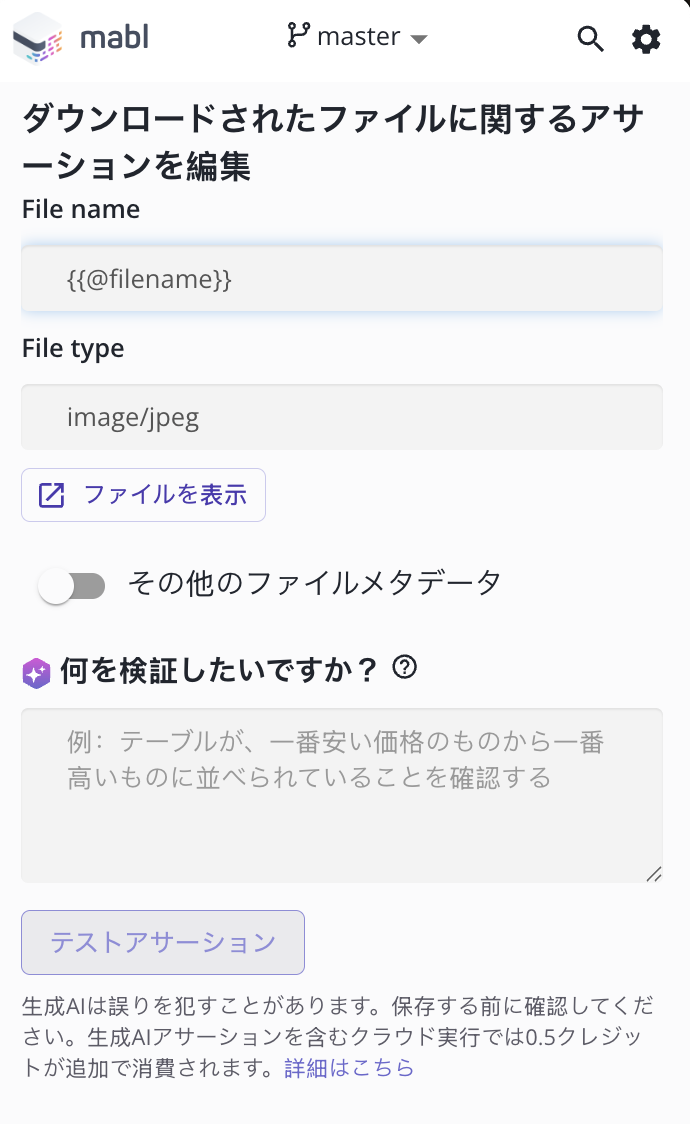The height and width of the screenshot is (1124, 690).
Task: Click the image/jpeg File type field
Action: [x=341, y=417]
